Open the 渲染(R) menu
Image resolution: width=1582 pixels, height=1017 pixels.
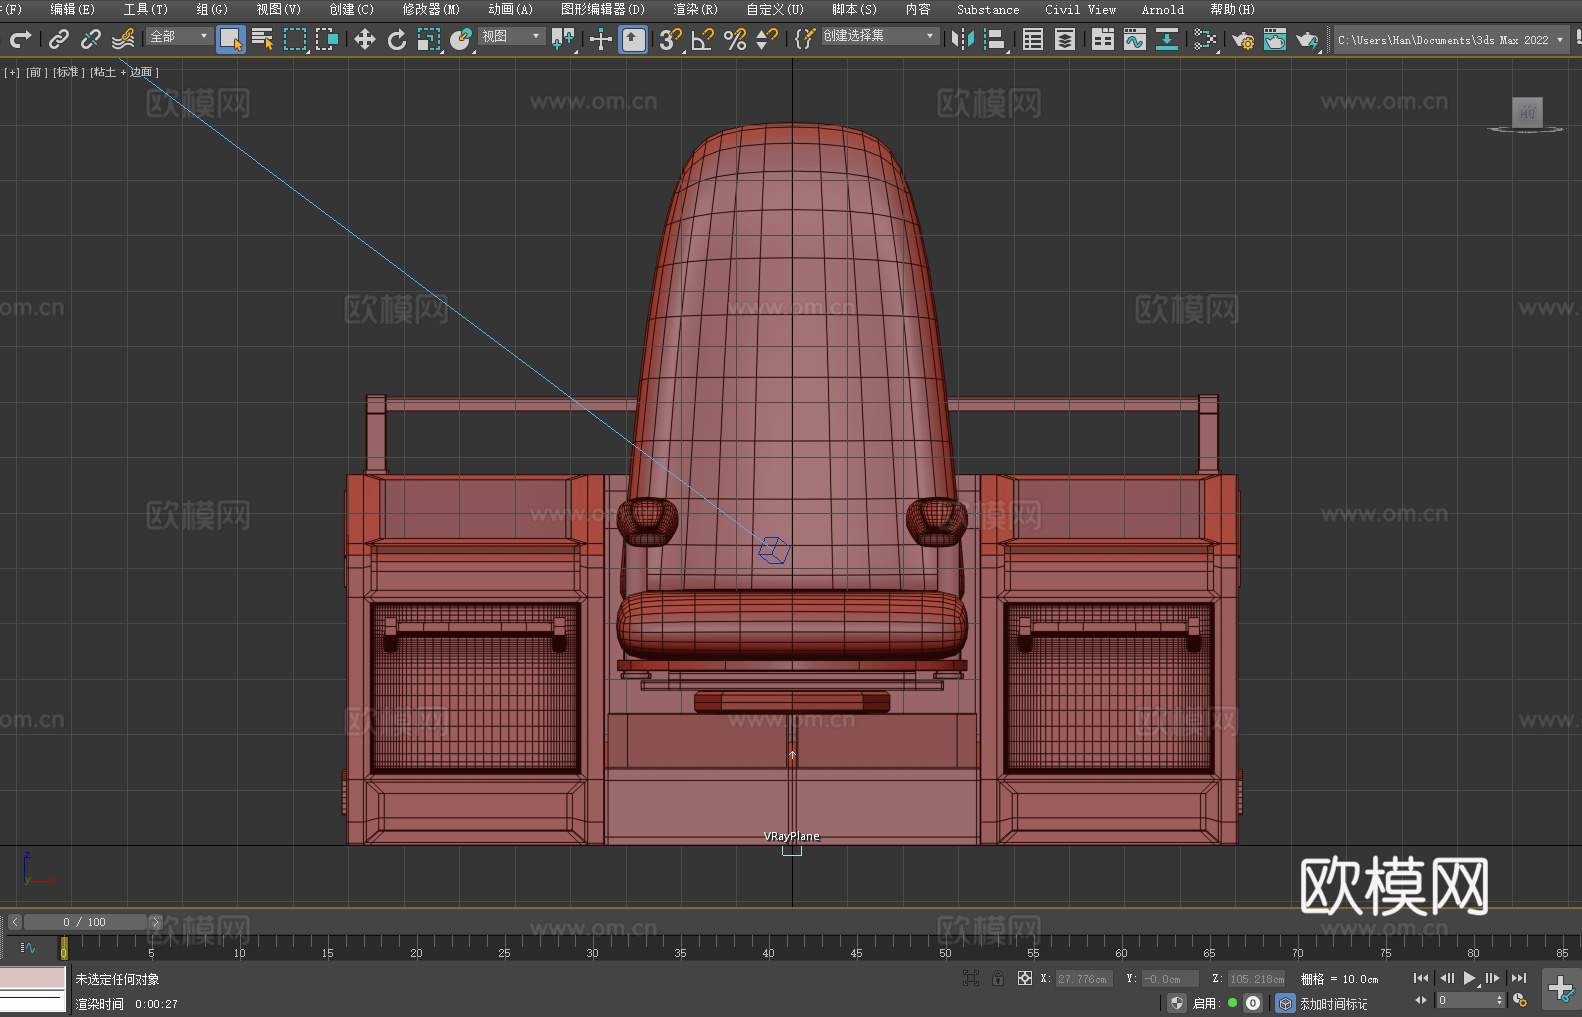point(696,9)
